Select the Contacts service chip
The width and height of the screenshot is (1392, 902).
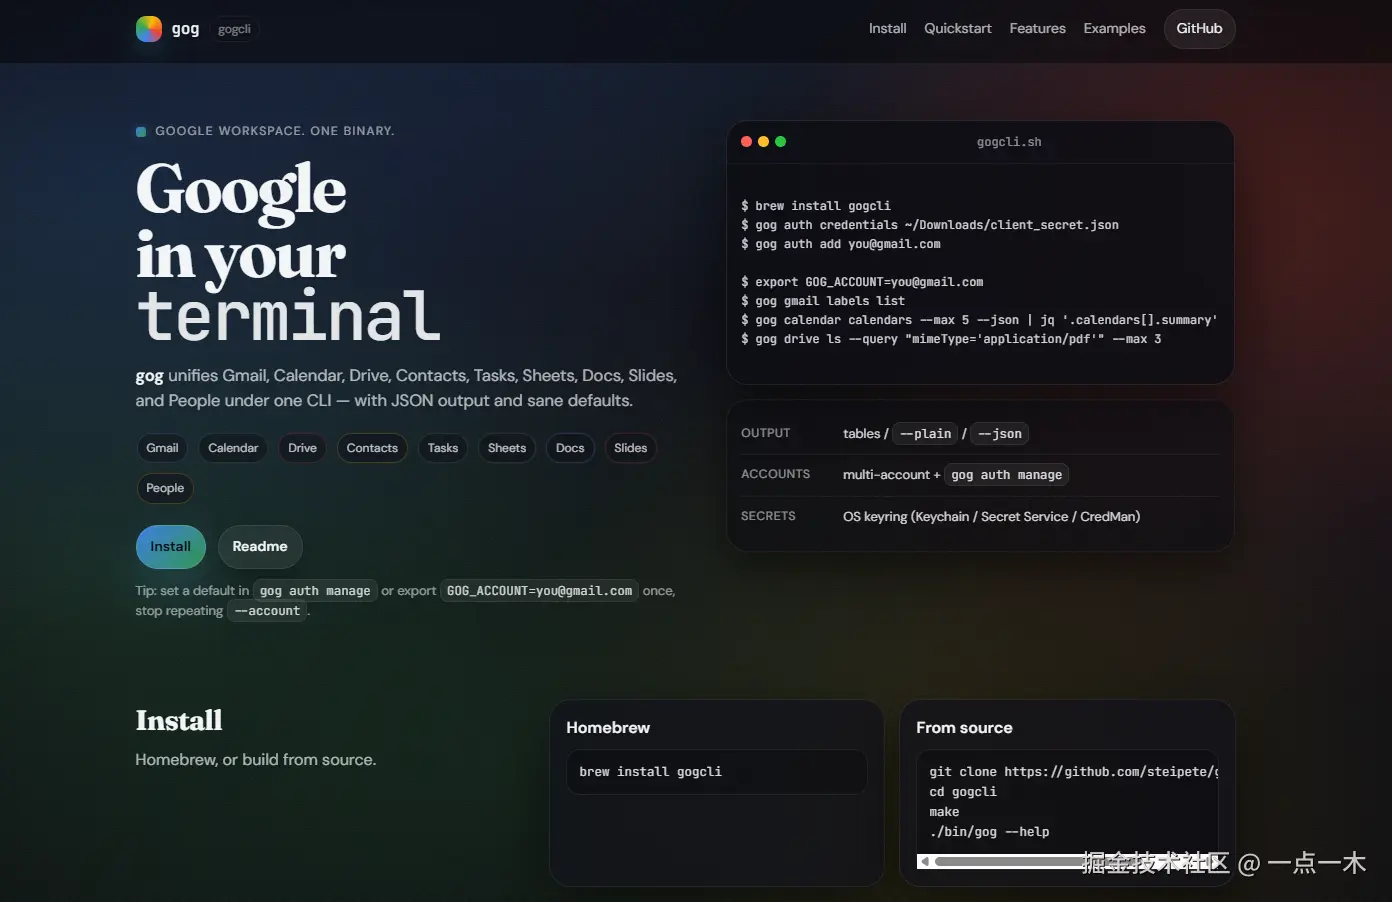[372, 448]
